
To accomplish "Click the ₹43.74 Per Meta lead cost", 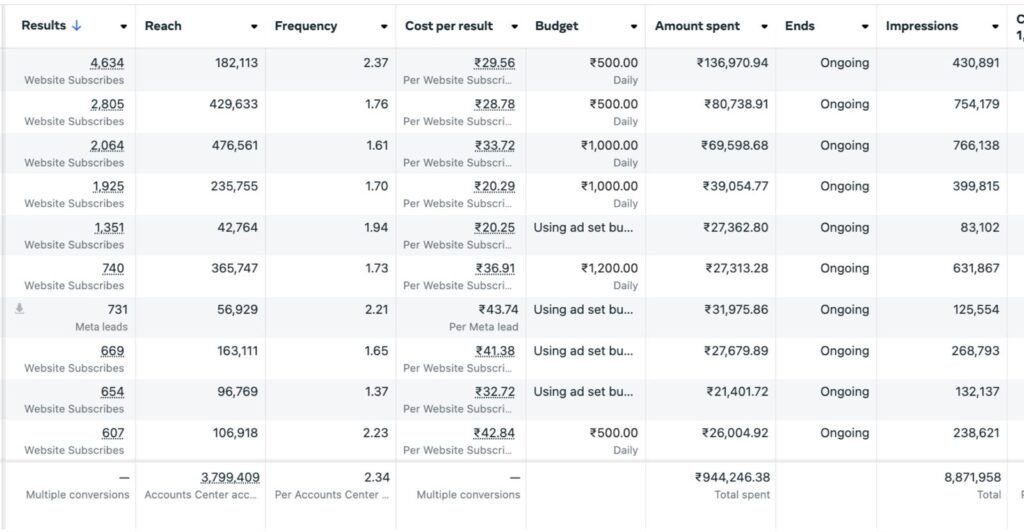I will 498,310.
